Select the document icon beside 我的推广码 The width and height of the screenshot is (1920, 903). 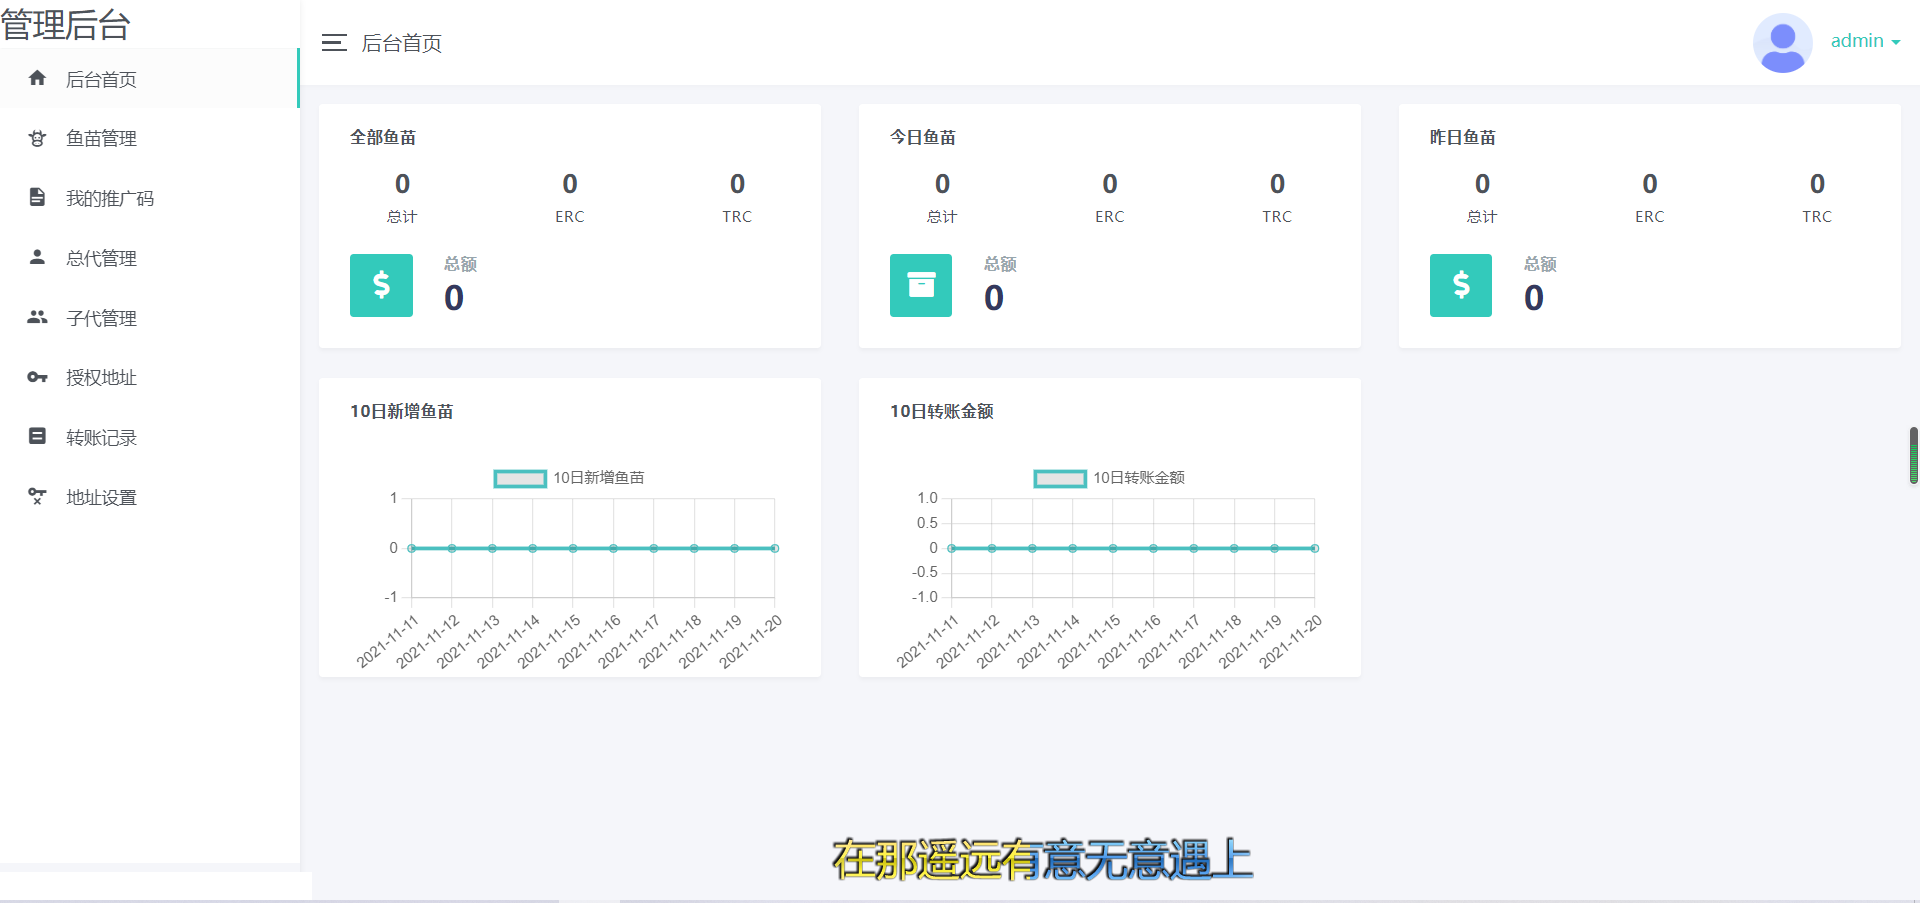[x=37, y=197]
